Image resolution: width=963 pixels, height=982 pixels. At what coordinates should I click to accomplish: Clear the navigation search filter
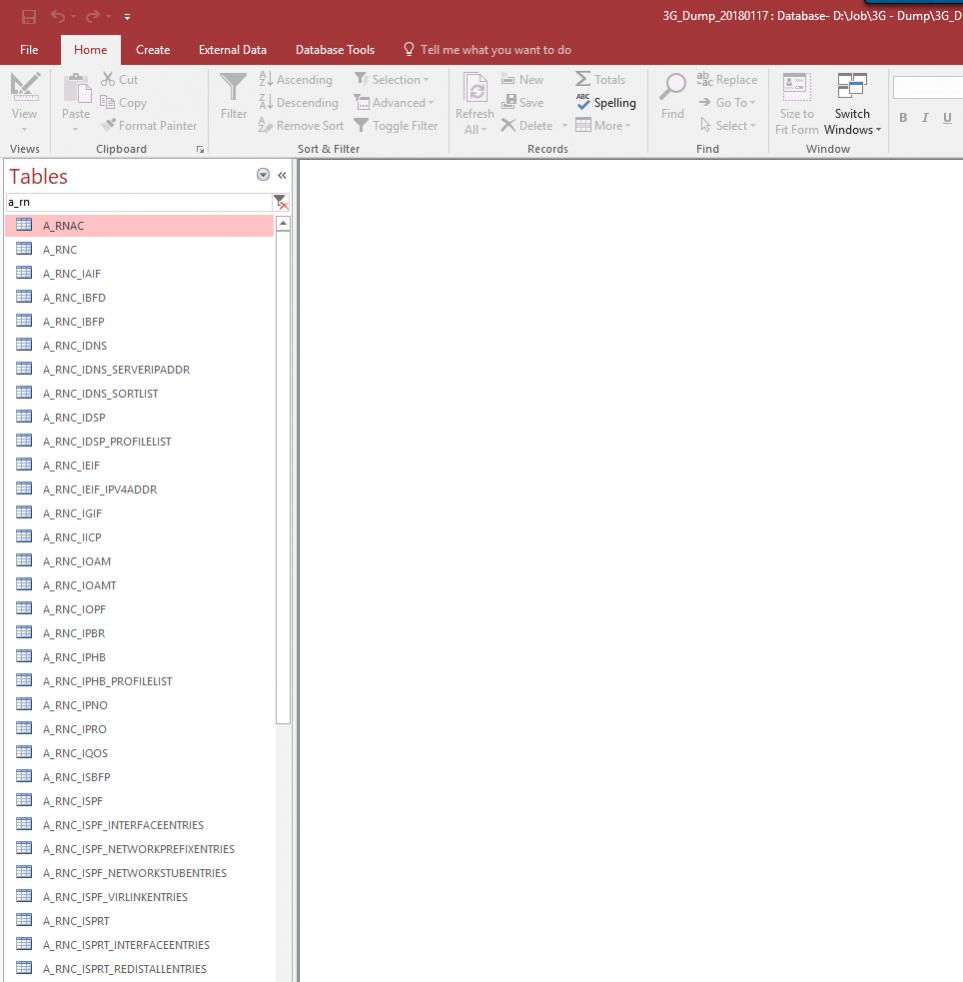point(281,202)
